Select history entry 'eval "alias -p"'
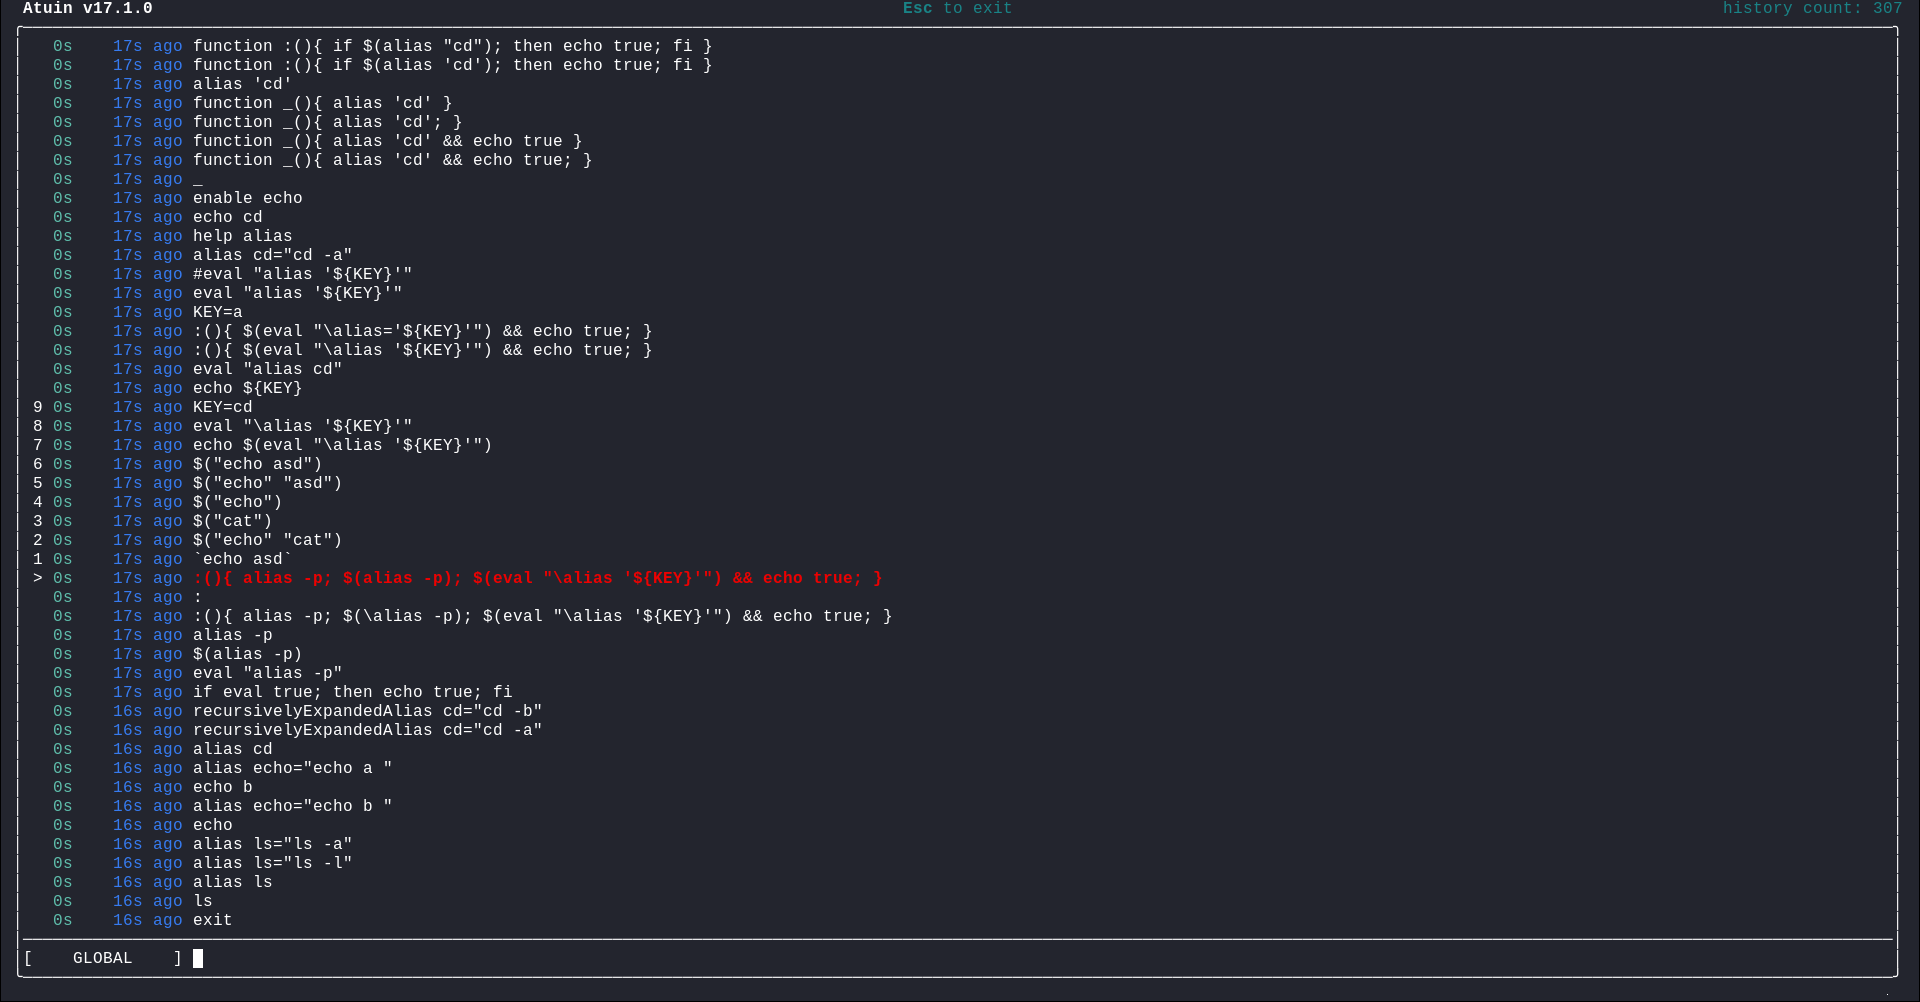This screenshot has width=1920, height=1002. (x=268, y=673)
